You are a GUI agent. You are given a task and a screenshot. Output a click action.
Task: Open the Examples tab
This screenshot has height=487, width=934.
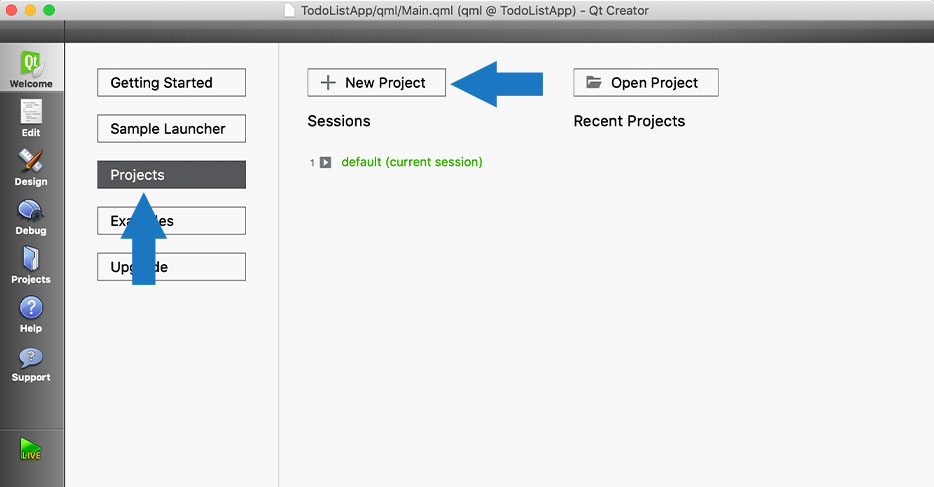click(172, 221)
